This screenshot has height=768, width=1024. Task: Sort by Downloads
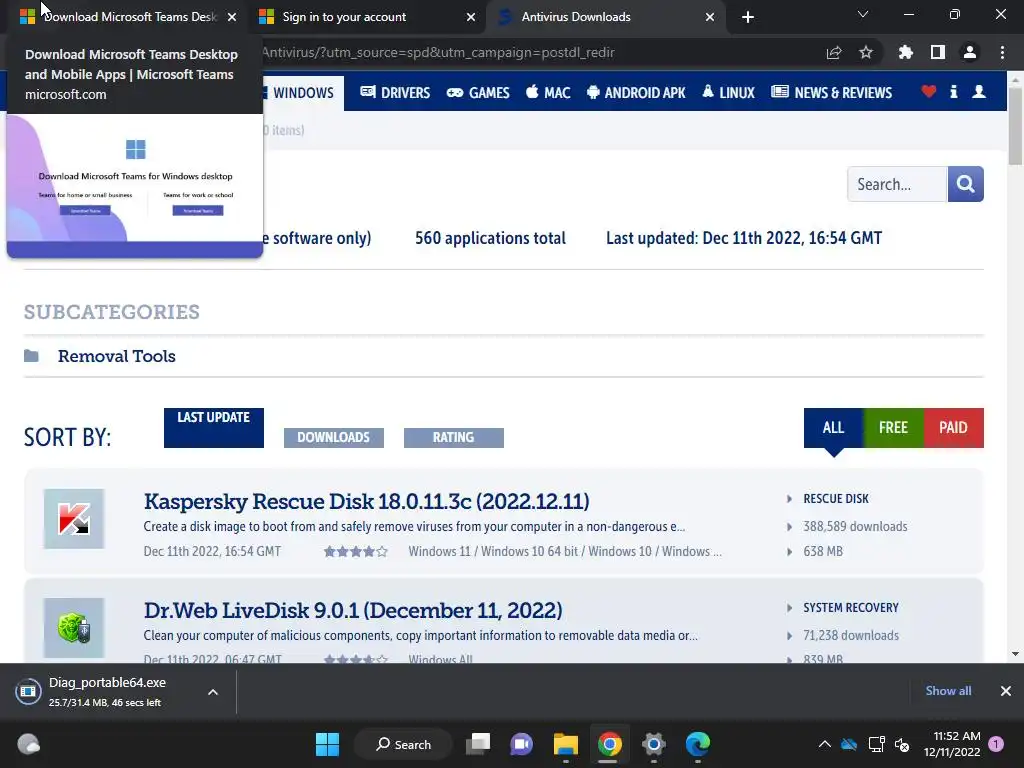pyautogui.click(x=334, y=438)
